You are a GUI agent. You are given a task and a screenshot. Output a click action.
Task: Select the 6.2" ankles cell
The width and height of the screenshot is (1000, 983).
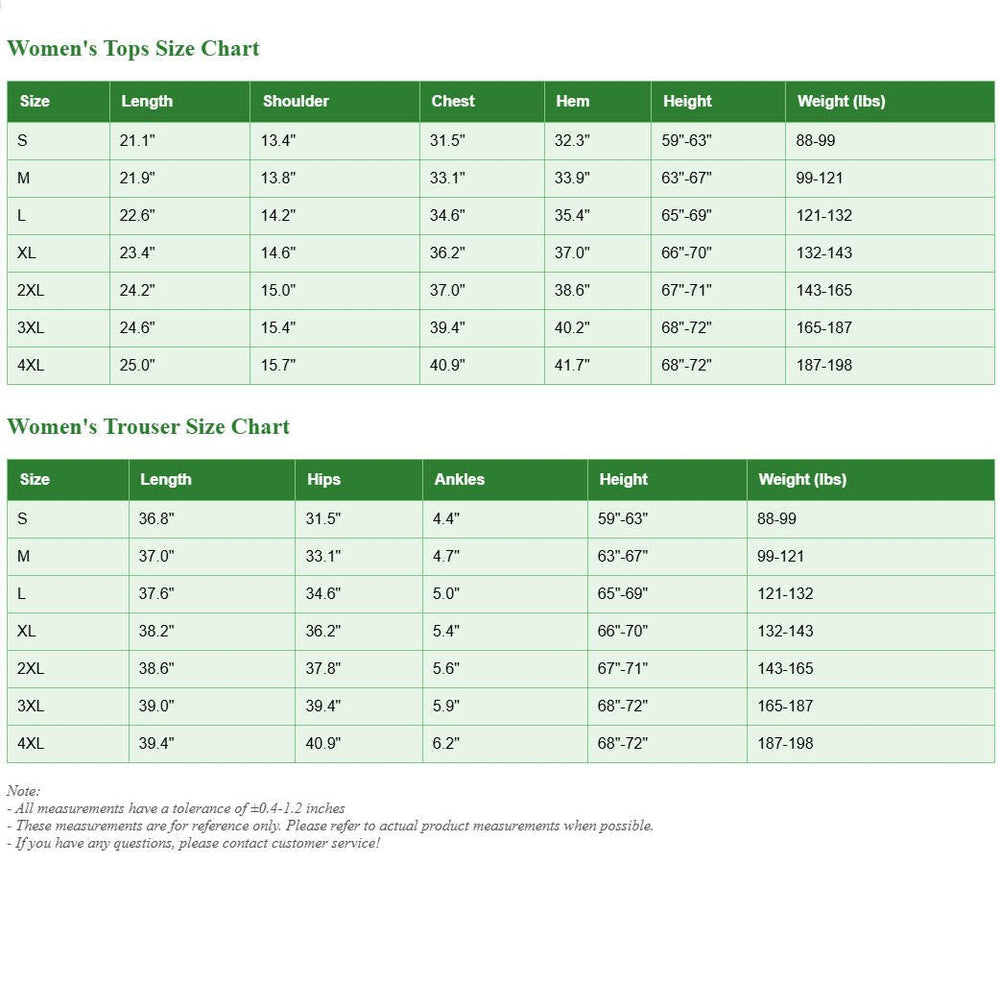point(445,743)
